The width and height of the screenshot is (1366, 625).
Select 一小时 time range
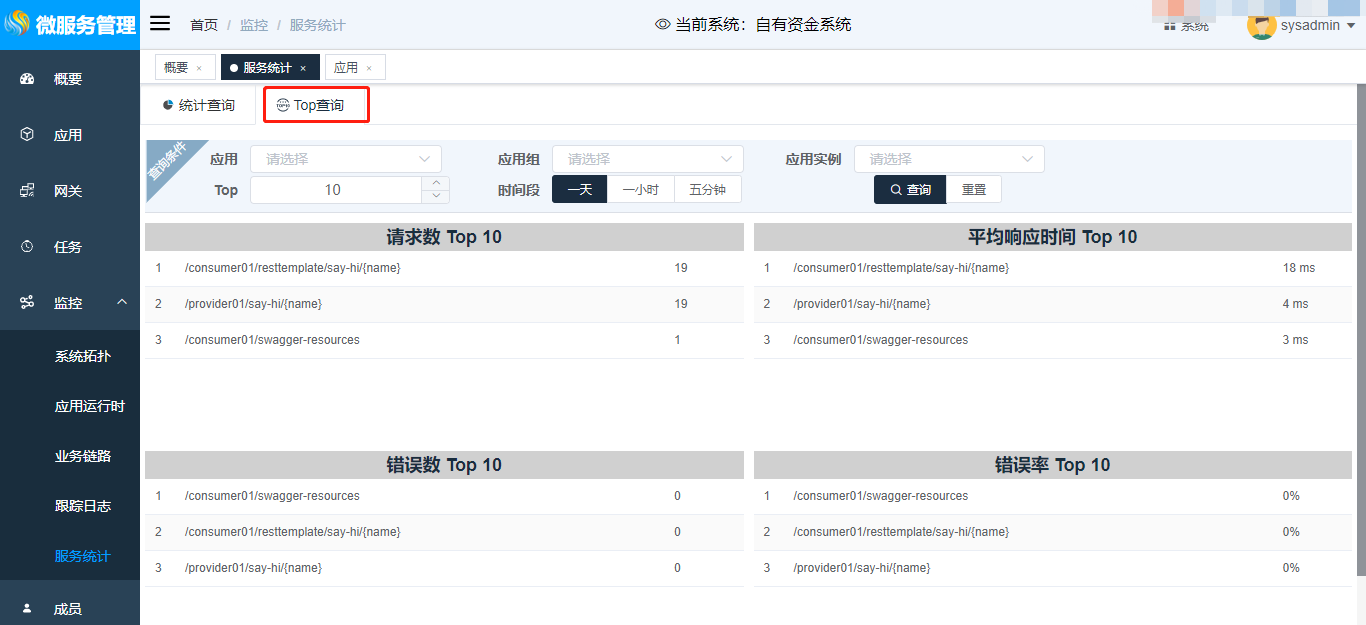tap(640, 190)
